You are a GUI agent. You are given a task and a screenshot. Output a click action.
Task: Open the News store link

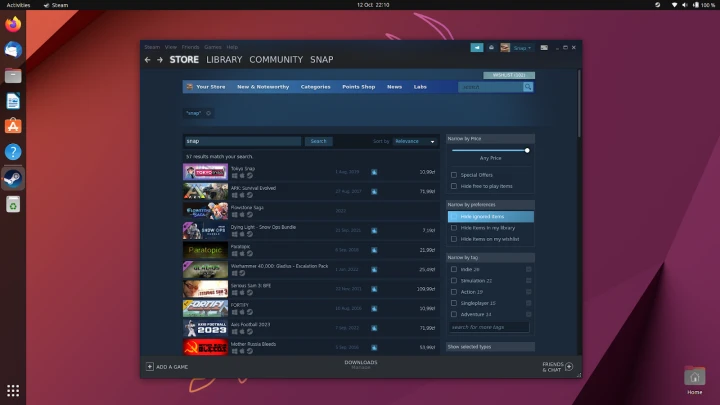point(394,87)
